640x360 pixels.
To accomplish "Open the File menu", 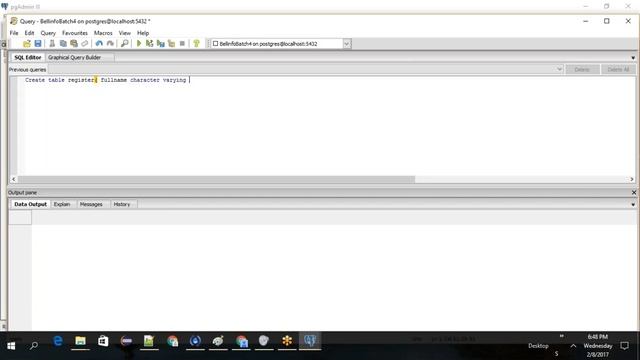I will click(14, 33).
